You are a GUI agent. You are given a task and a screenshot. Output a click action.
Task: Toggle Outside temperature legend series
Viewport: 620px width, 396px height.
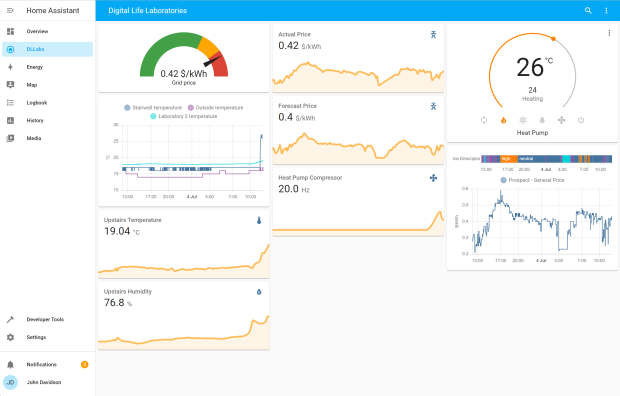tap(215, 108)
